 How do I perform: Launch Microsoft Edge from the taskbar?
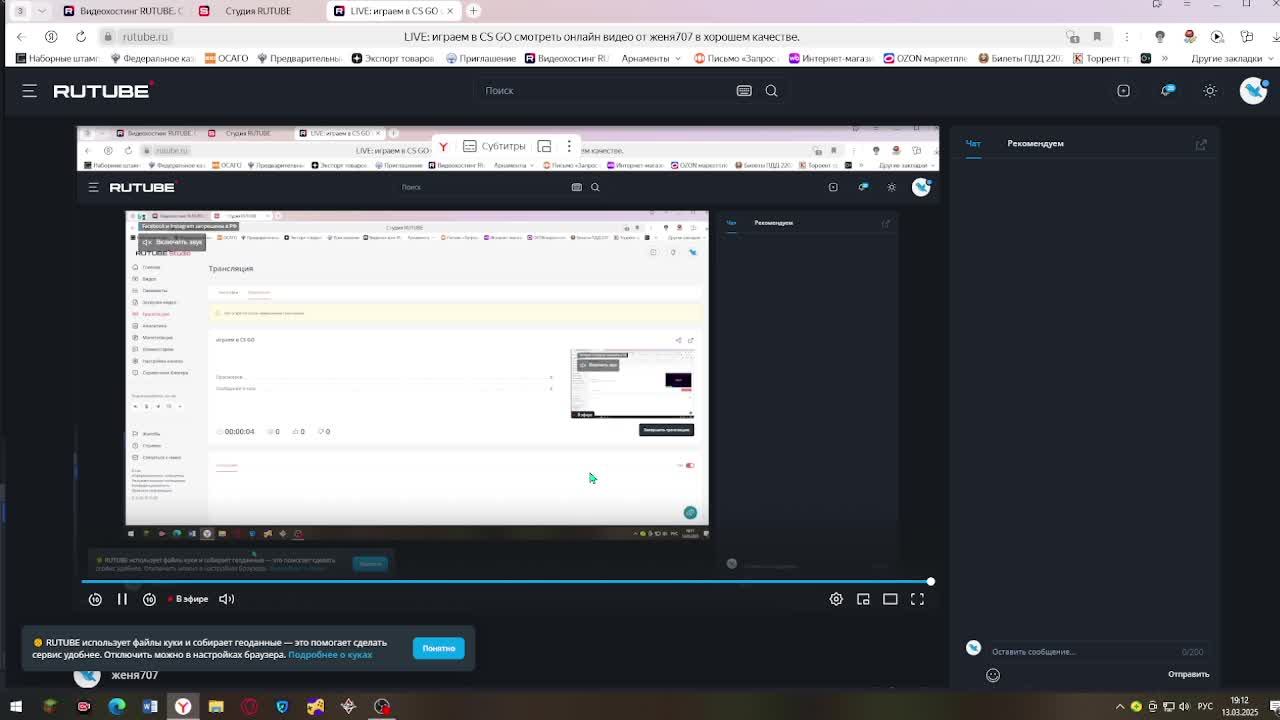(x=117, y=707)
